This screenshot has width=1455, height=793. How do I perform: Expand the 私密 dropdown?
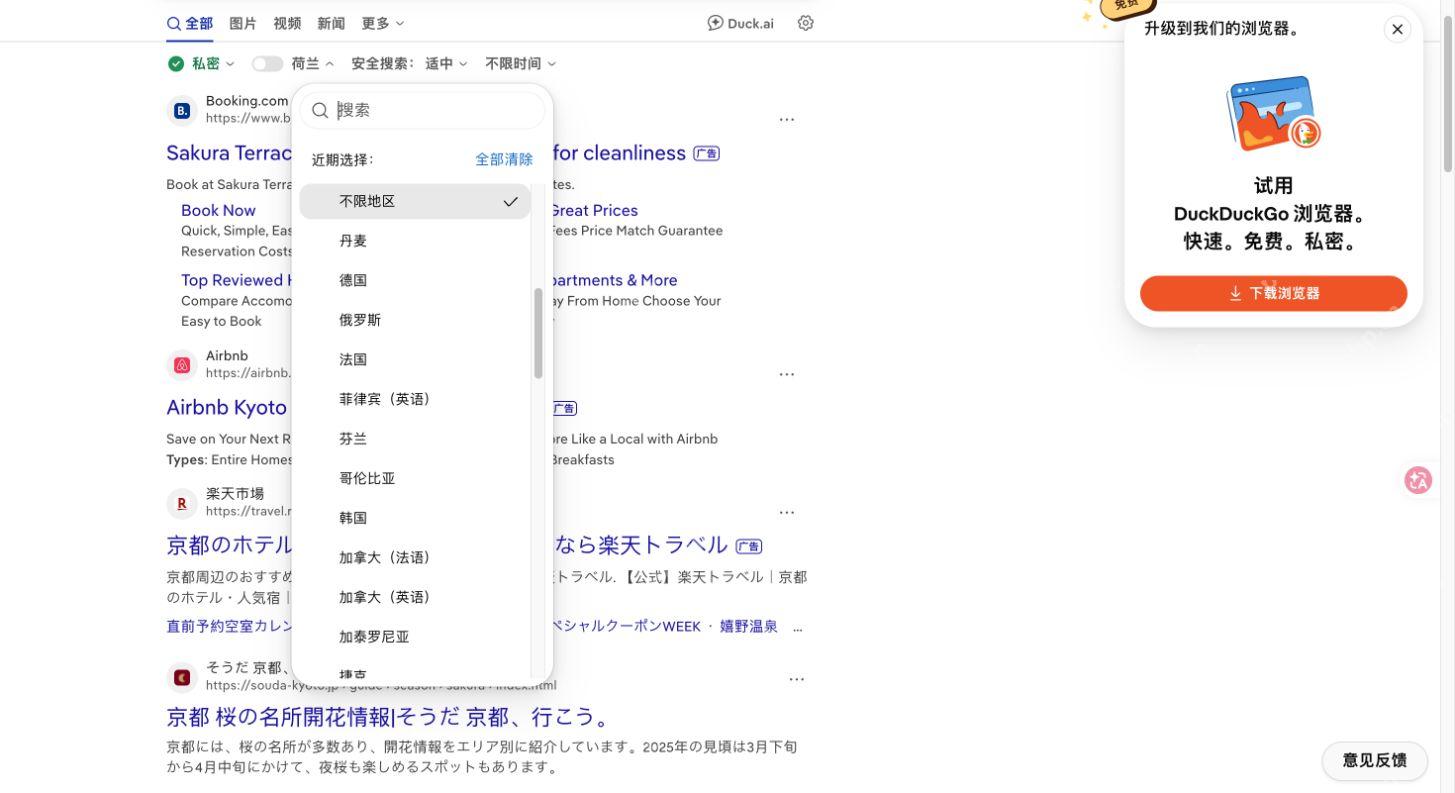tap(213, 63)
